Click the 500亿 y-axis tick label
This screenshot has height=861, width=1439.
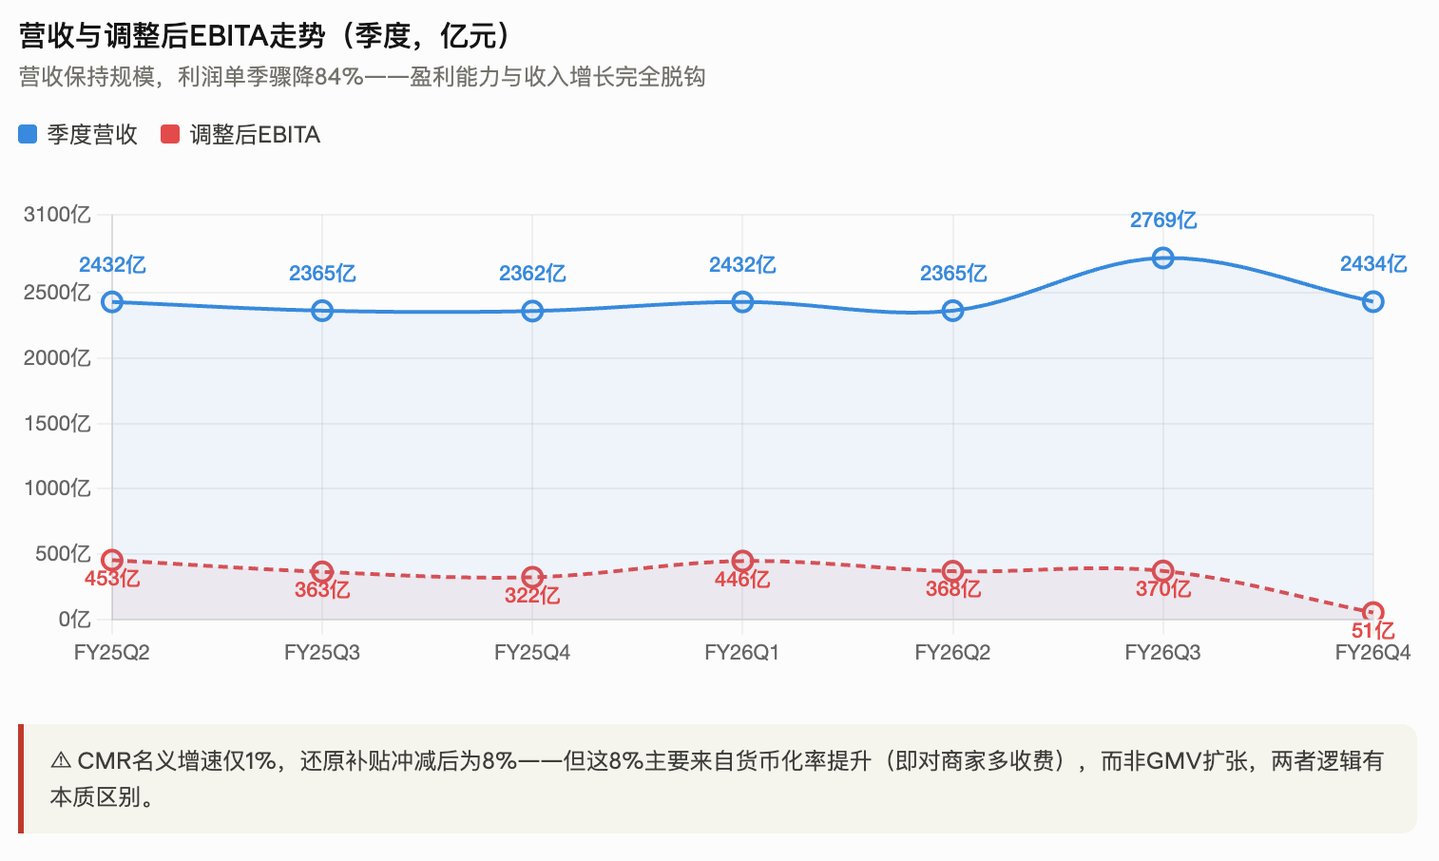click(x=62, y=554)
